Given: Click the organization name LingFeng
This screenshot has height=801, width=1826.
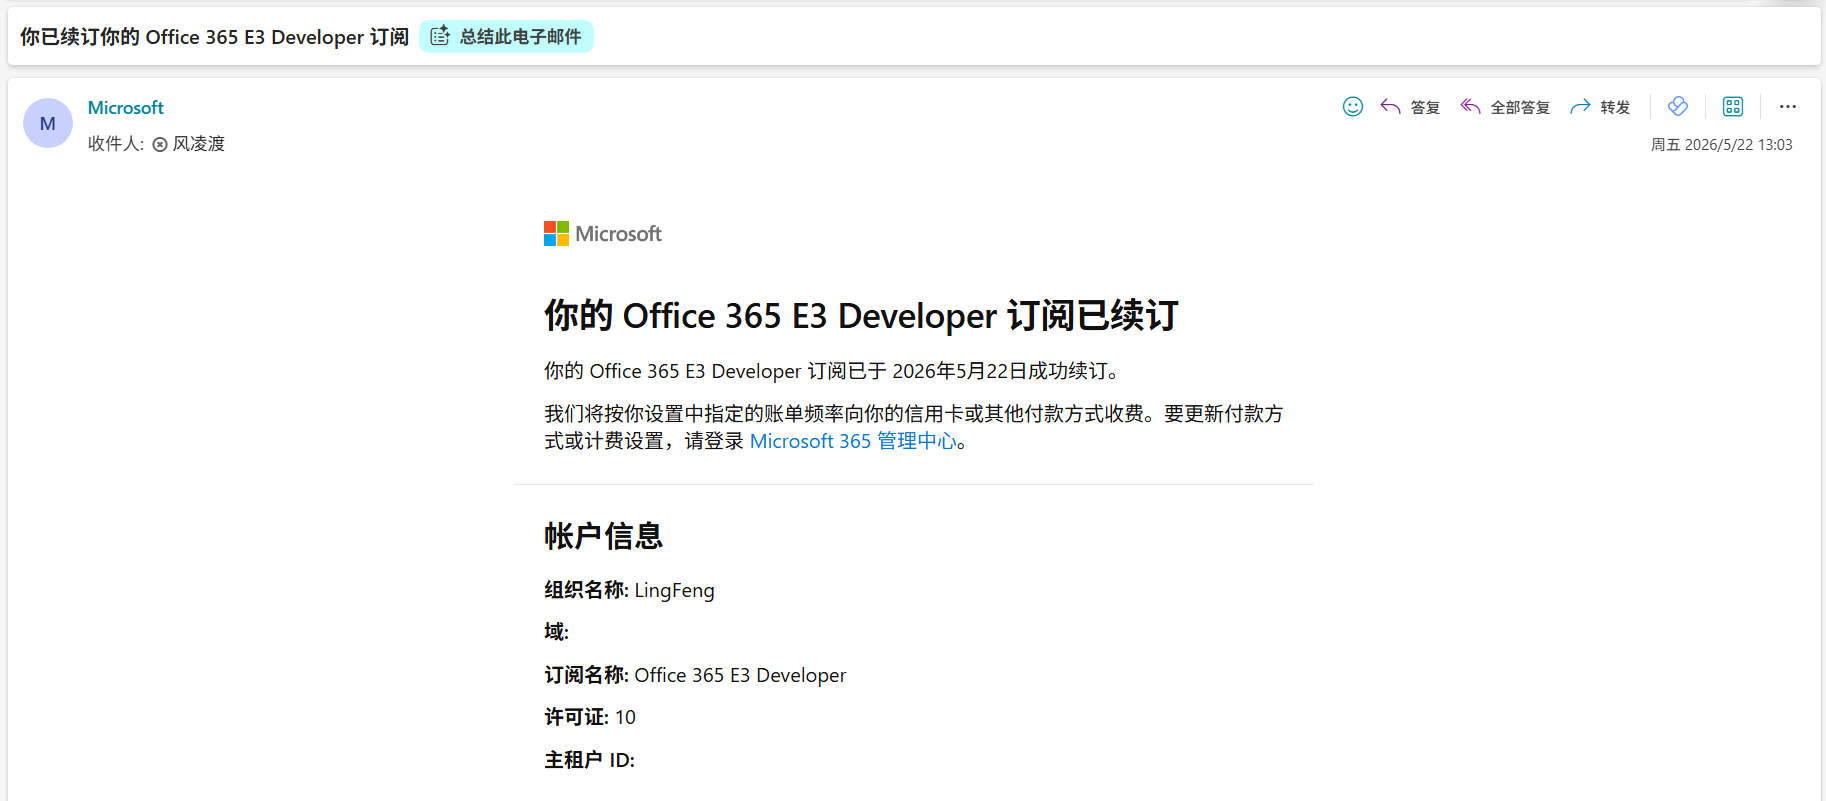Looking at the screenshot, I should [674, 590].
